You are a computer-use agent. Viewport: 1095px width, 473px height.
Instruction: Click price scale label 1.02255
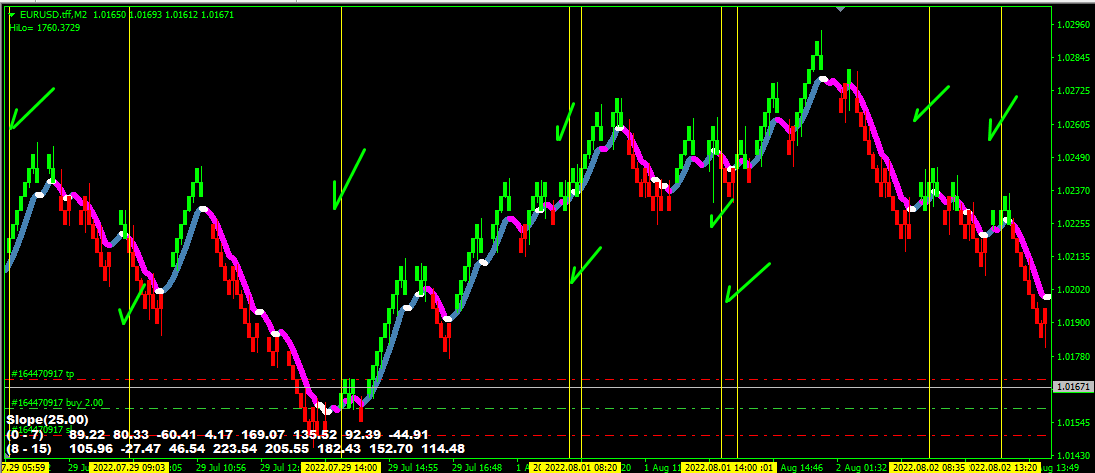tap(1074, 224)
